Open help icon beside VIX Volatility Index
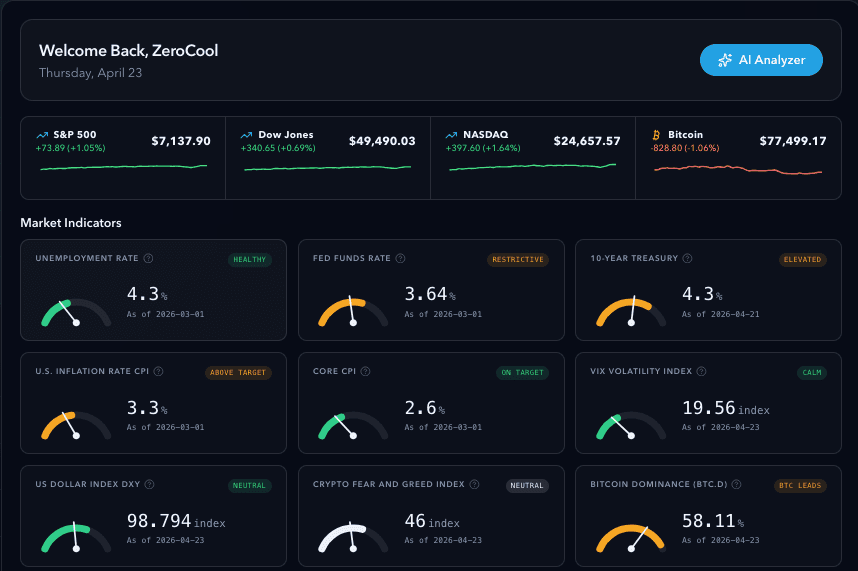Viewport: 858px width, 571px height. 702,371
